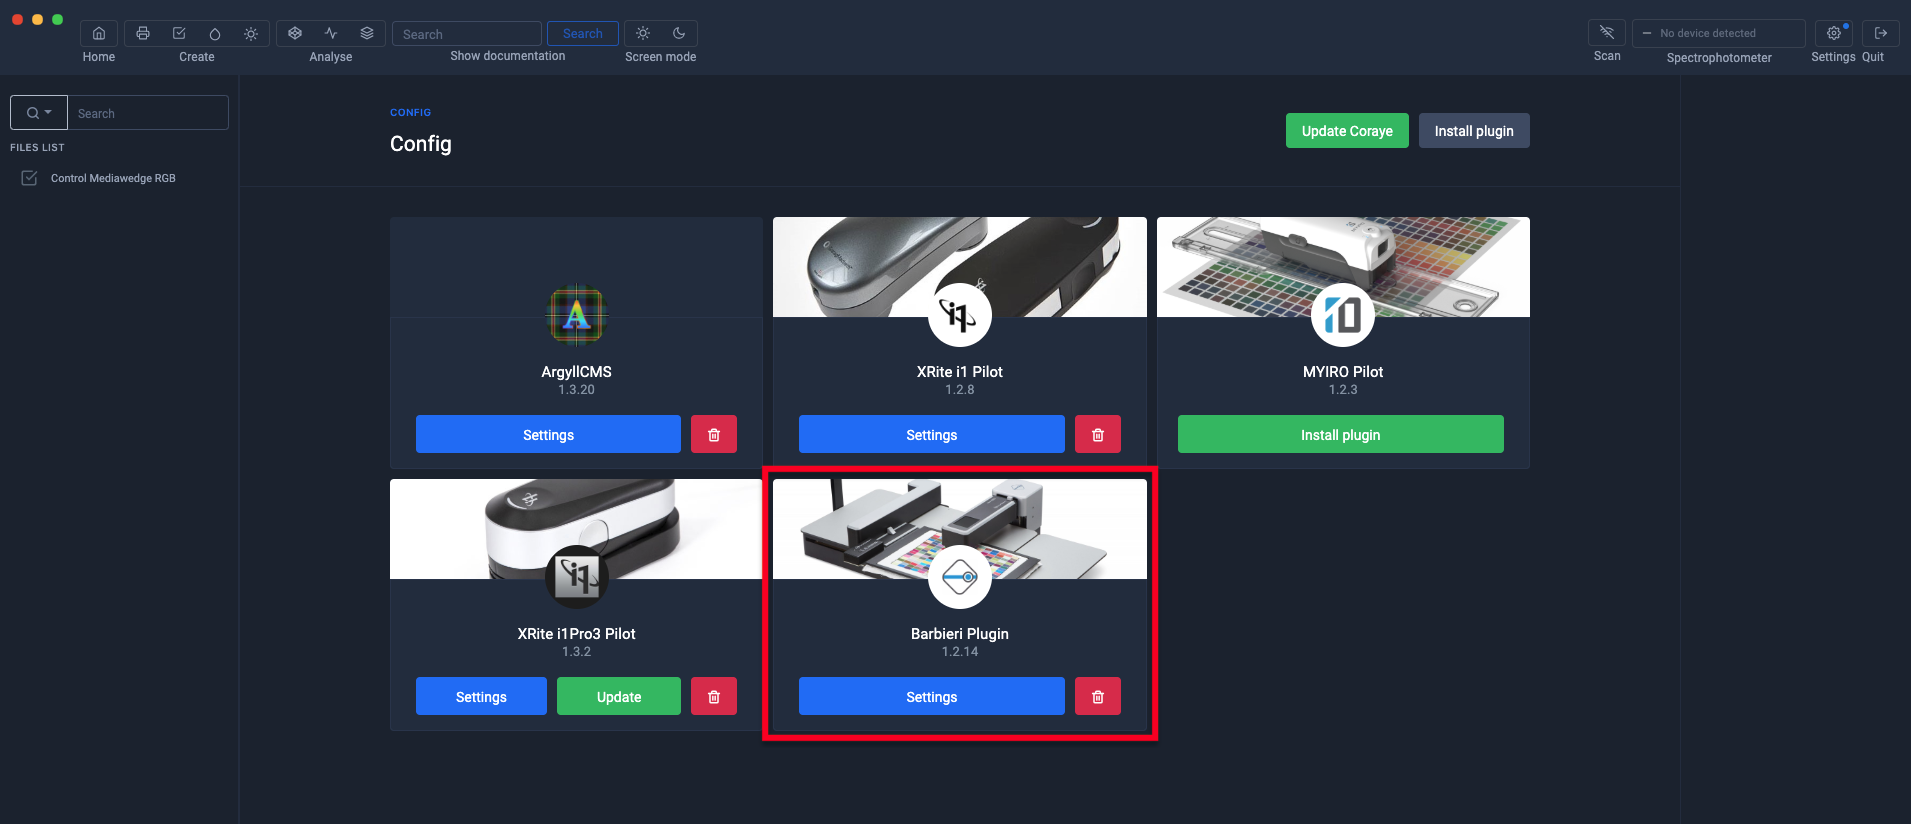Click the sun icon in Create group

coord(251,34)
